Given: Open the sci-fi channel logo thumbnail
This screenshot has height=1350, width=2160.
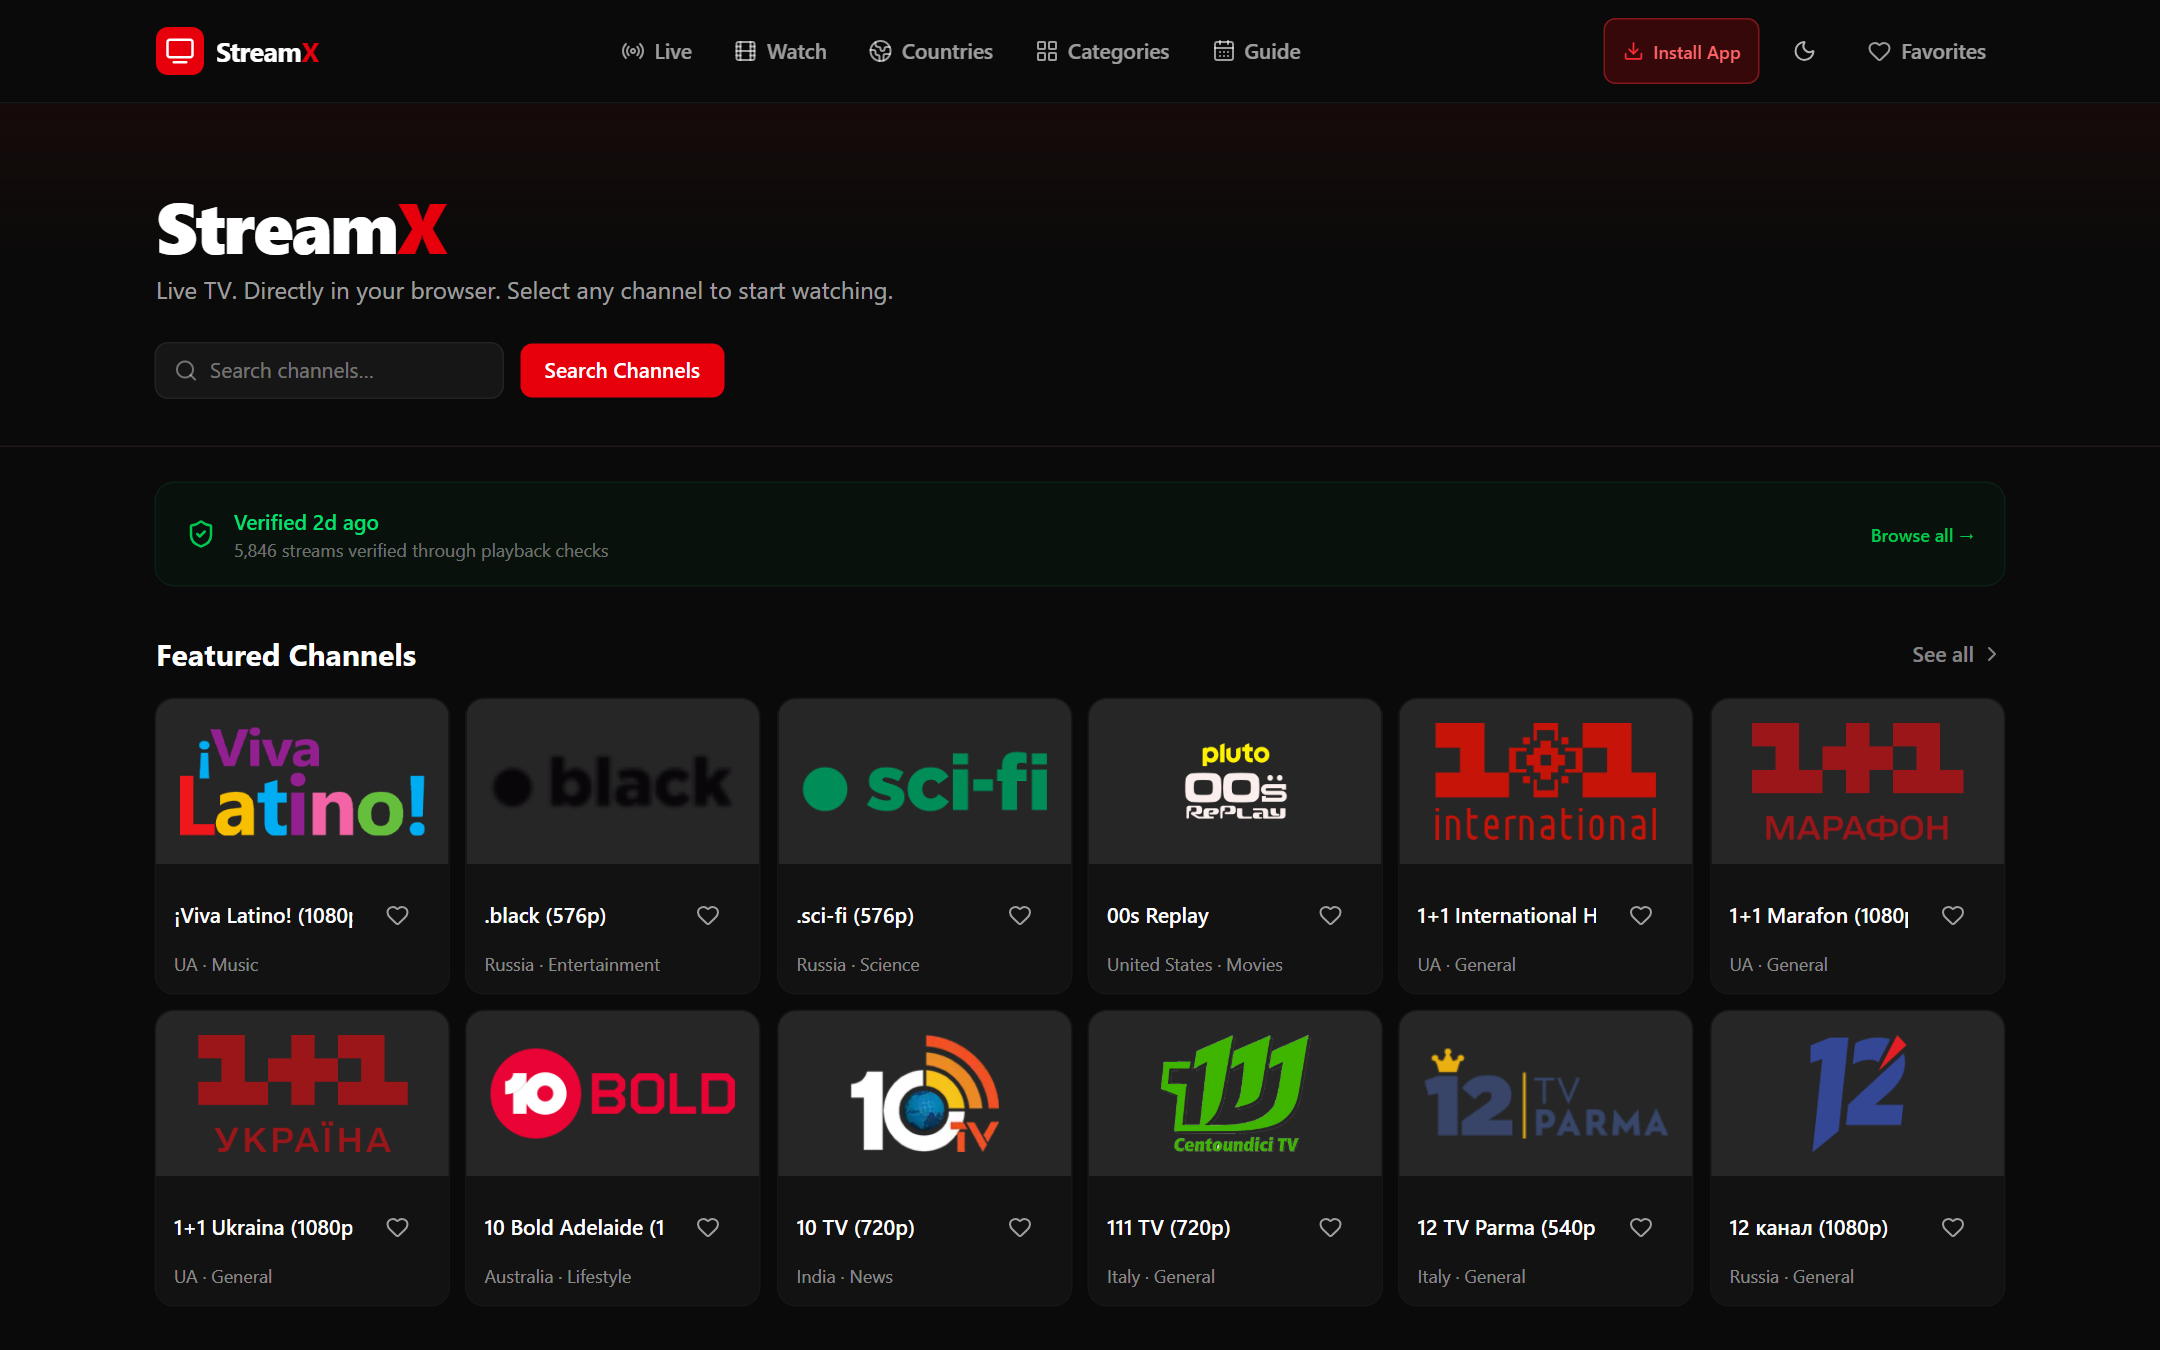Looking at the screenshot, I should pyautogui.click(x=925, y=781).
